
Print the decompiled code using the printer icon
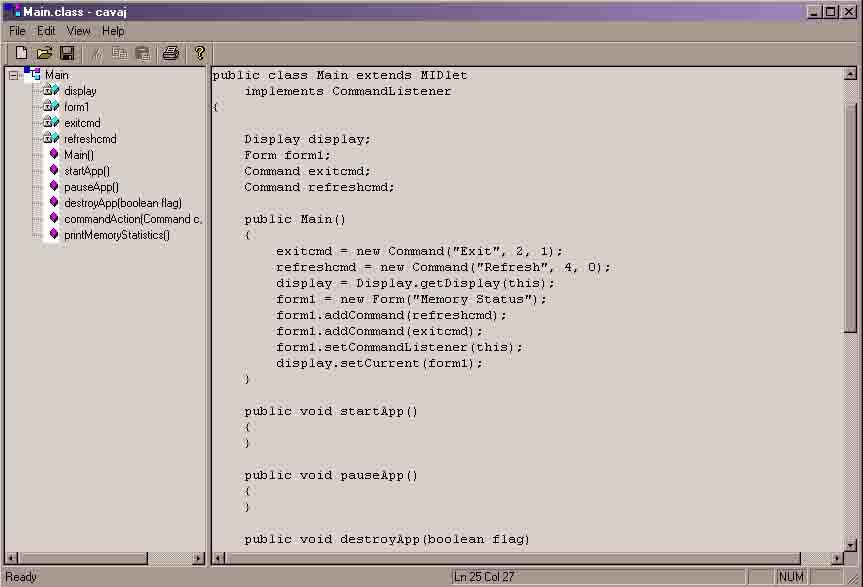[x=171, y=53]
